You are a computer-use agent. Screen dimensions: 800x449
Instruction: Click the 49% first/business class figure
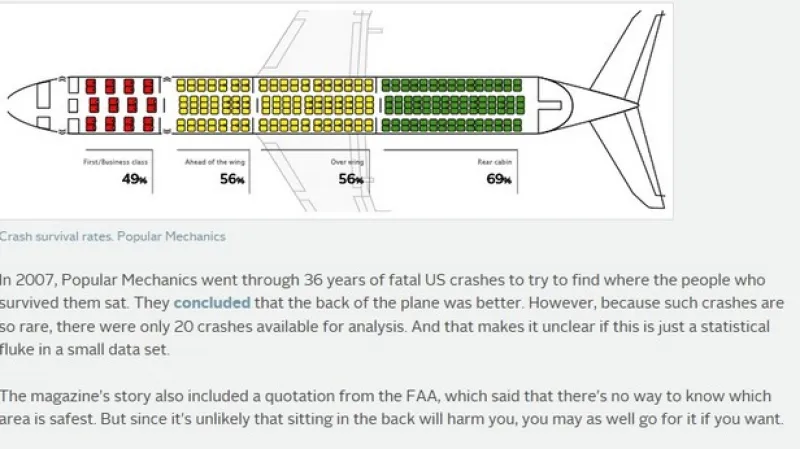tap(134, 180)
